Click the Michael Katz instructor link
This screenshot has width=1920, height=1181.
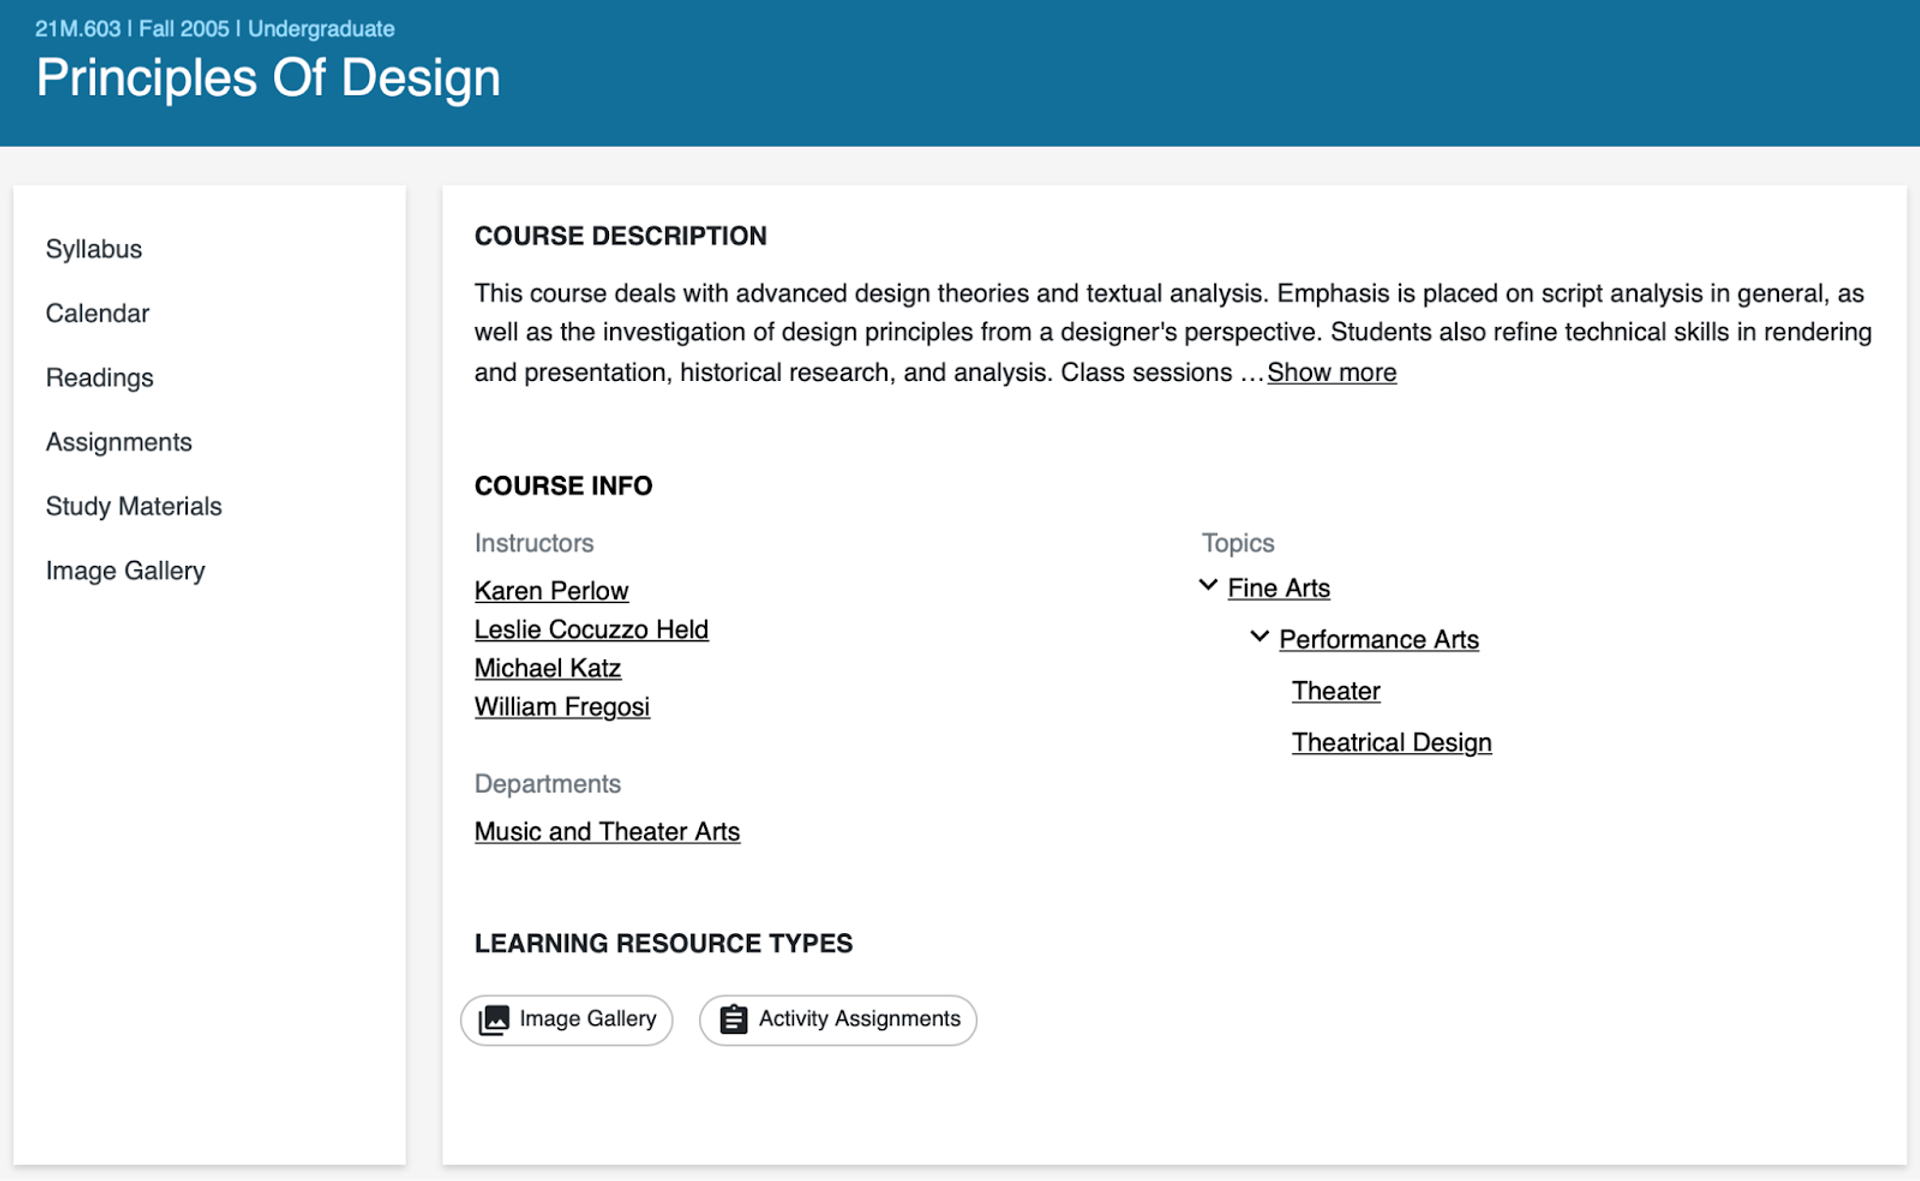547,667
